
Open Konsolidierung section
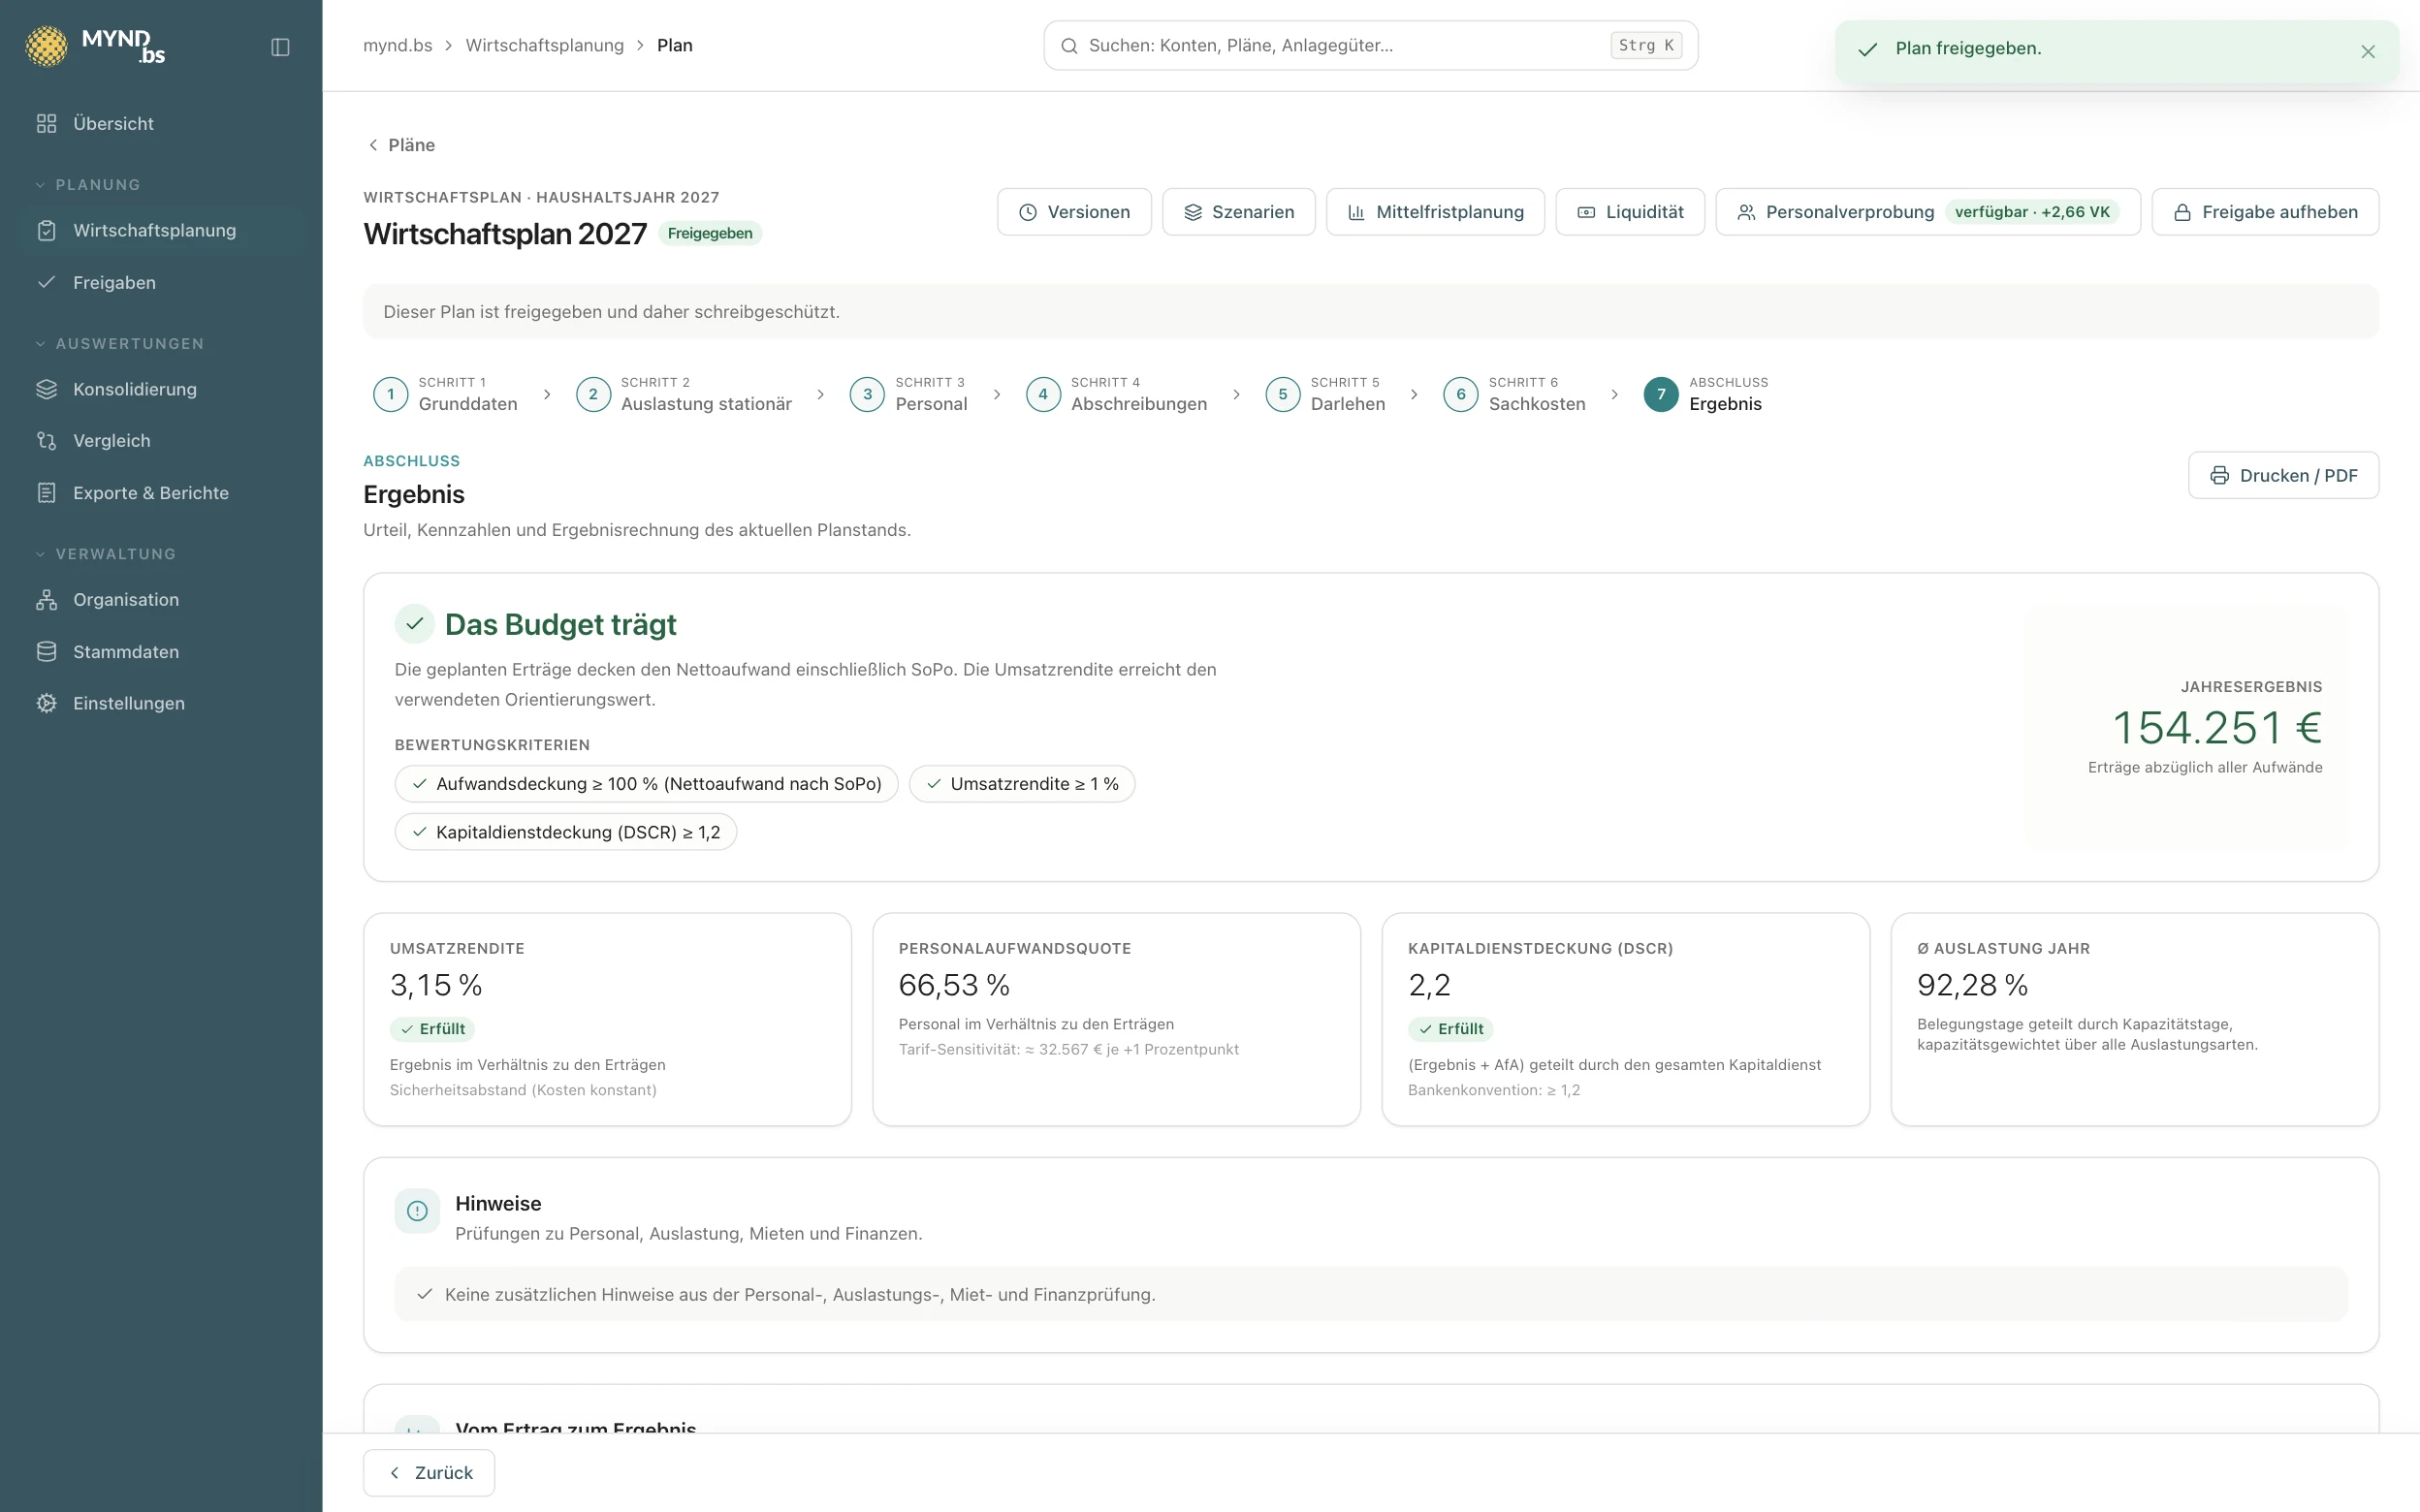click(161, 389)
